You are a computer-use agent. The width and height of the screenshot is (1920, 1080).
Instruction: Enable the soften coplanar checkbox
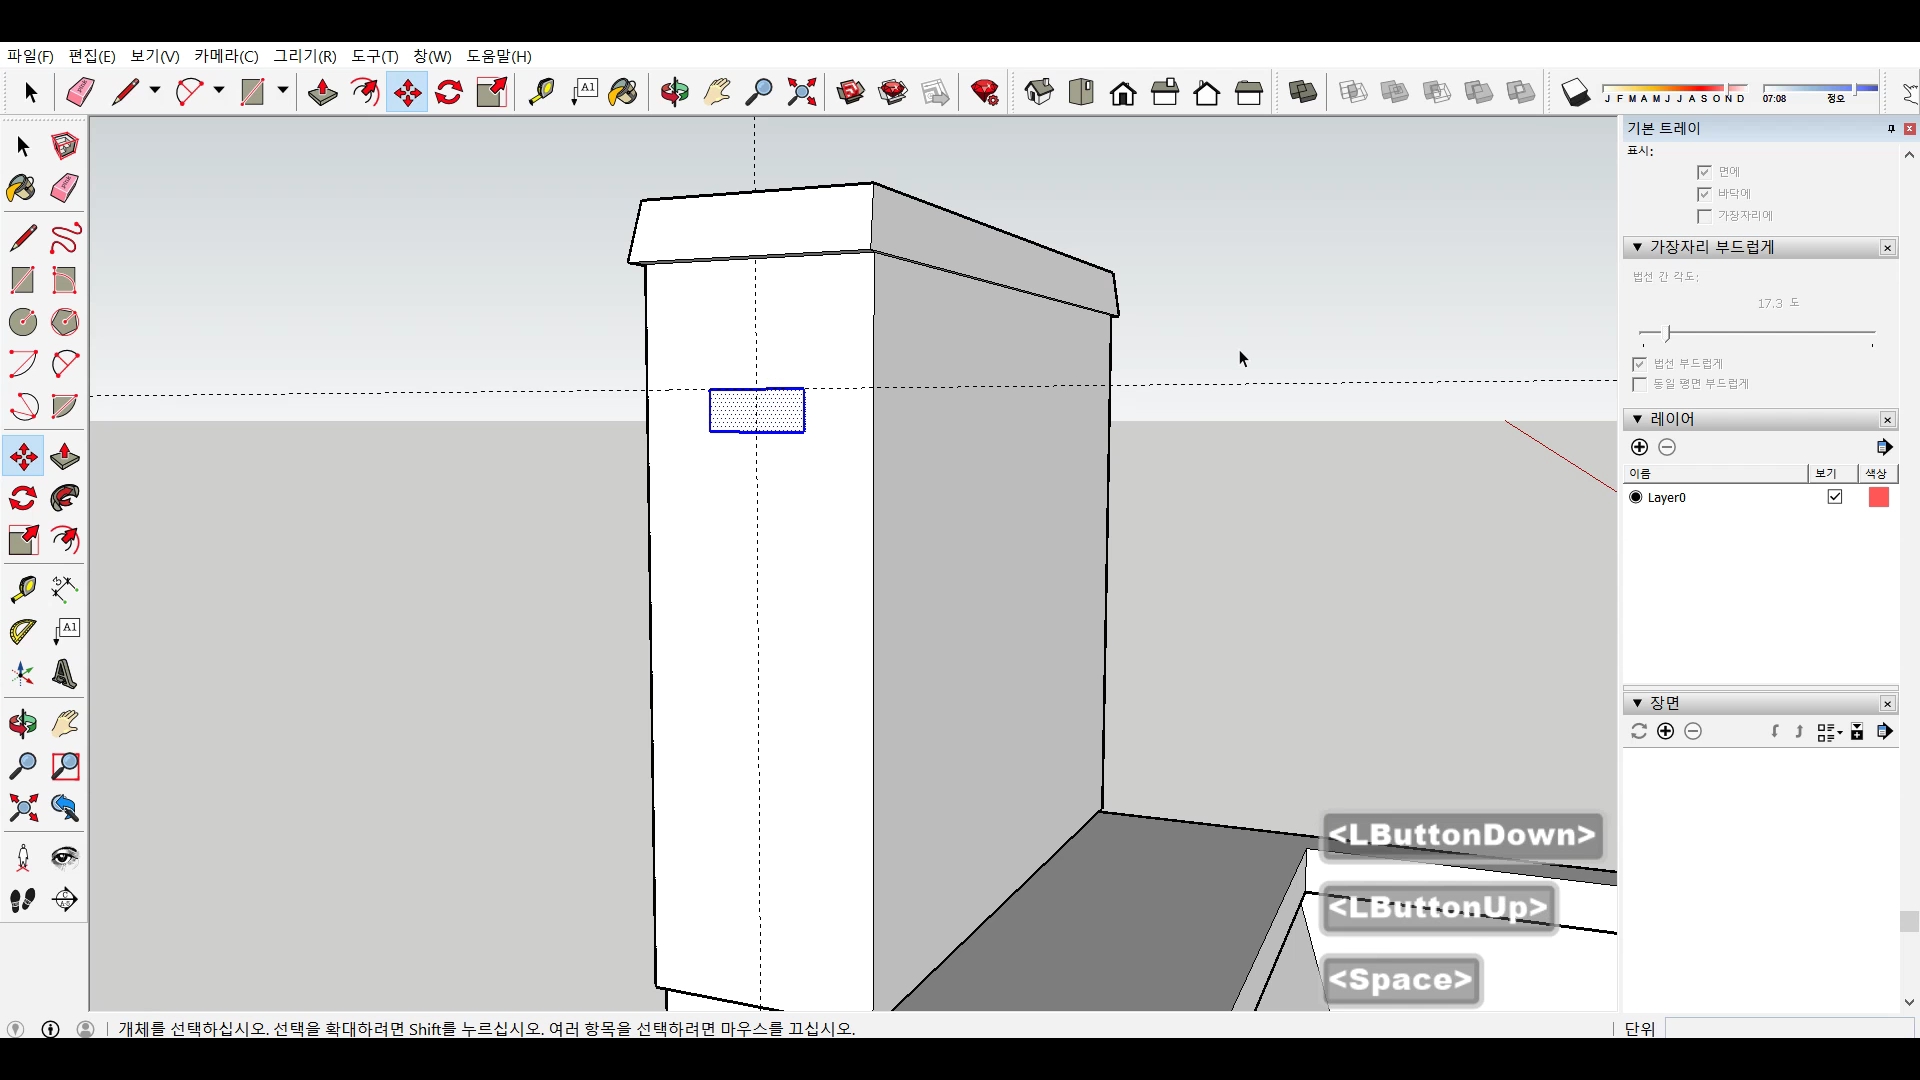(1640, 384)
